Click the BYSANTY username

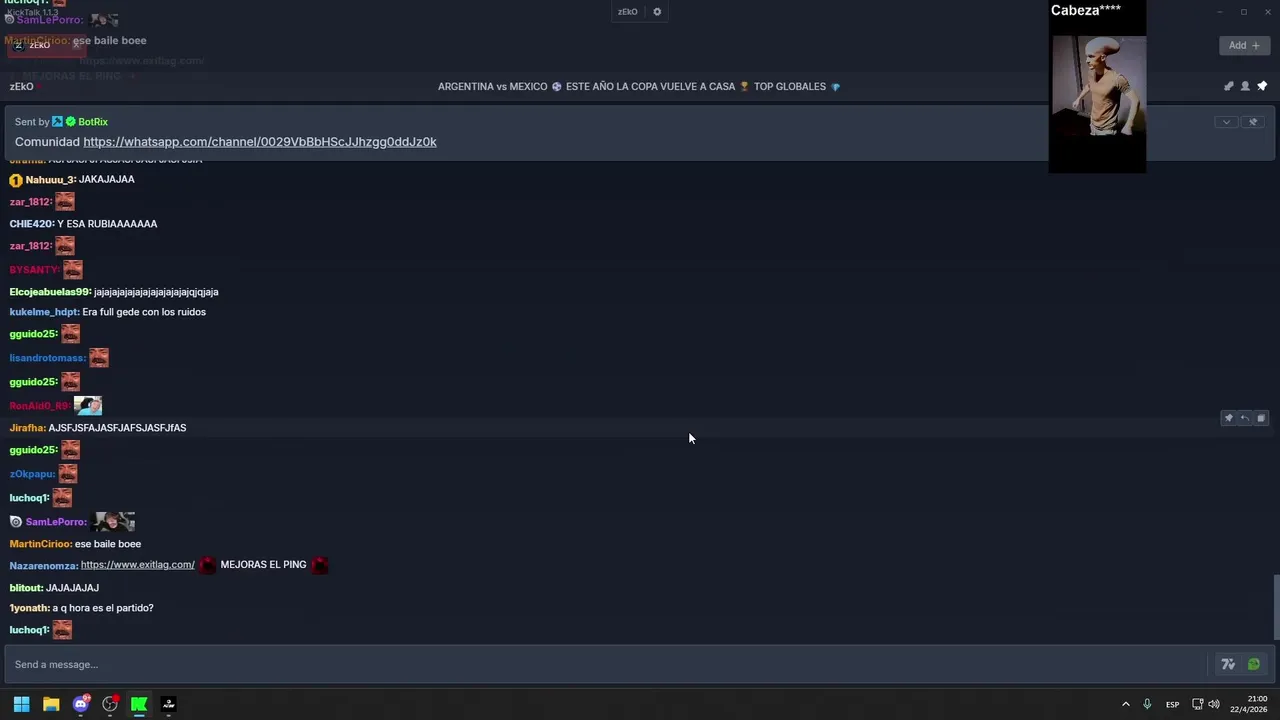pos(35,270)
